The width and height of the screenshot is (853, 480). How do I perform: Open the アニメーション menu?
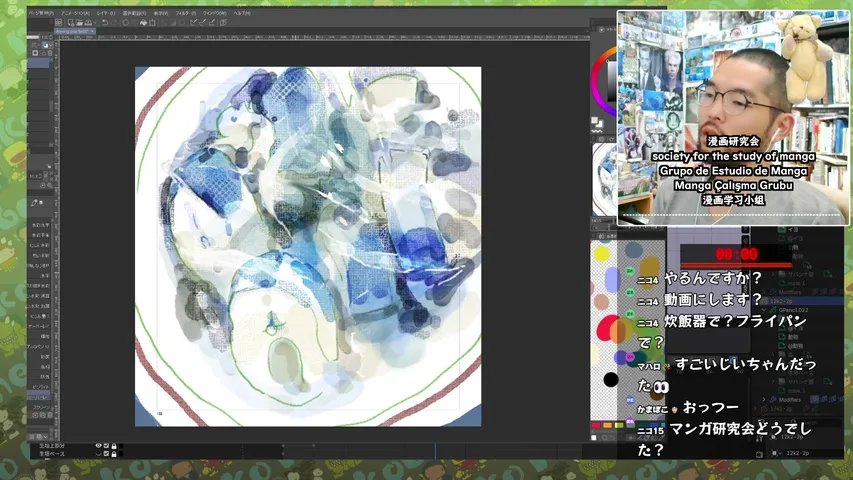76,13
